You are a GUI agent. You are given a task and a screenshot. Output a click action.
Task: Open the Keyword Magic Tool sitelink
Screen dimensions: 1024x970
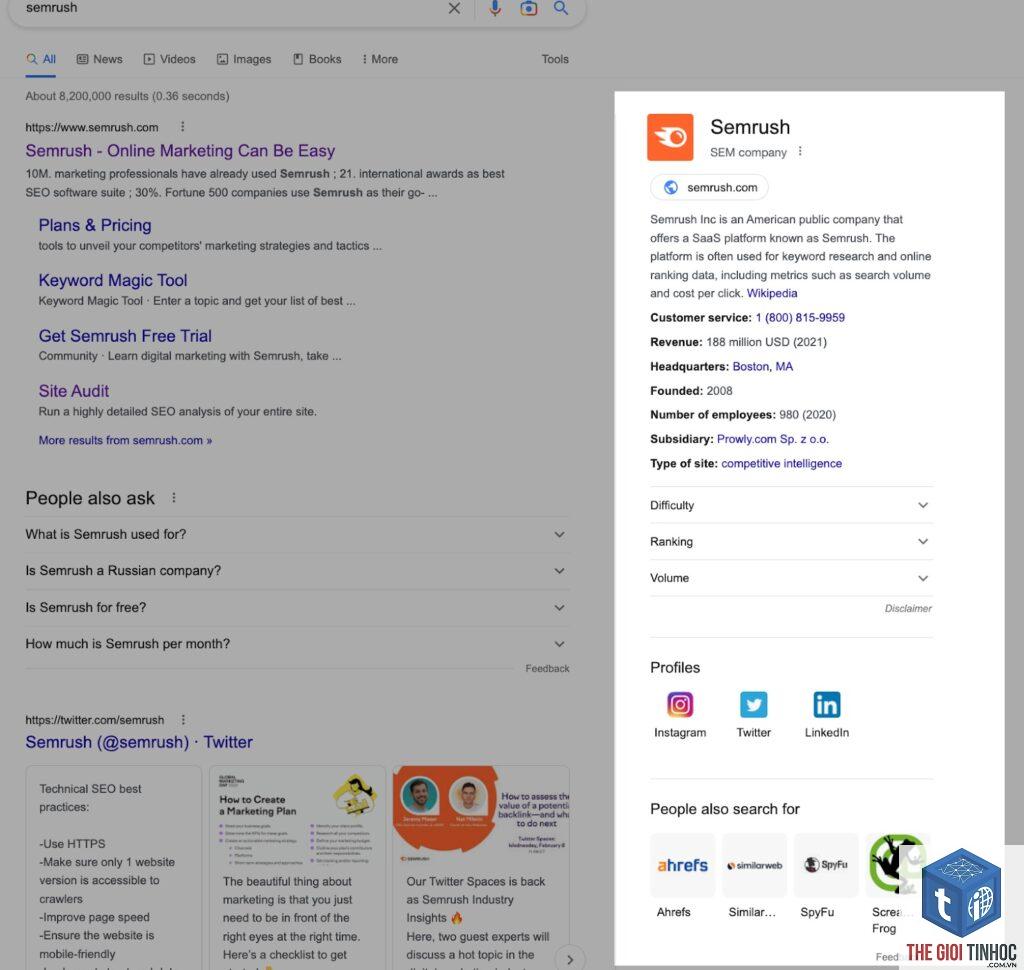click(x=113, y=280)
